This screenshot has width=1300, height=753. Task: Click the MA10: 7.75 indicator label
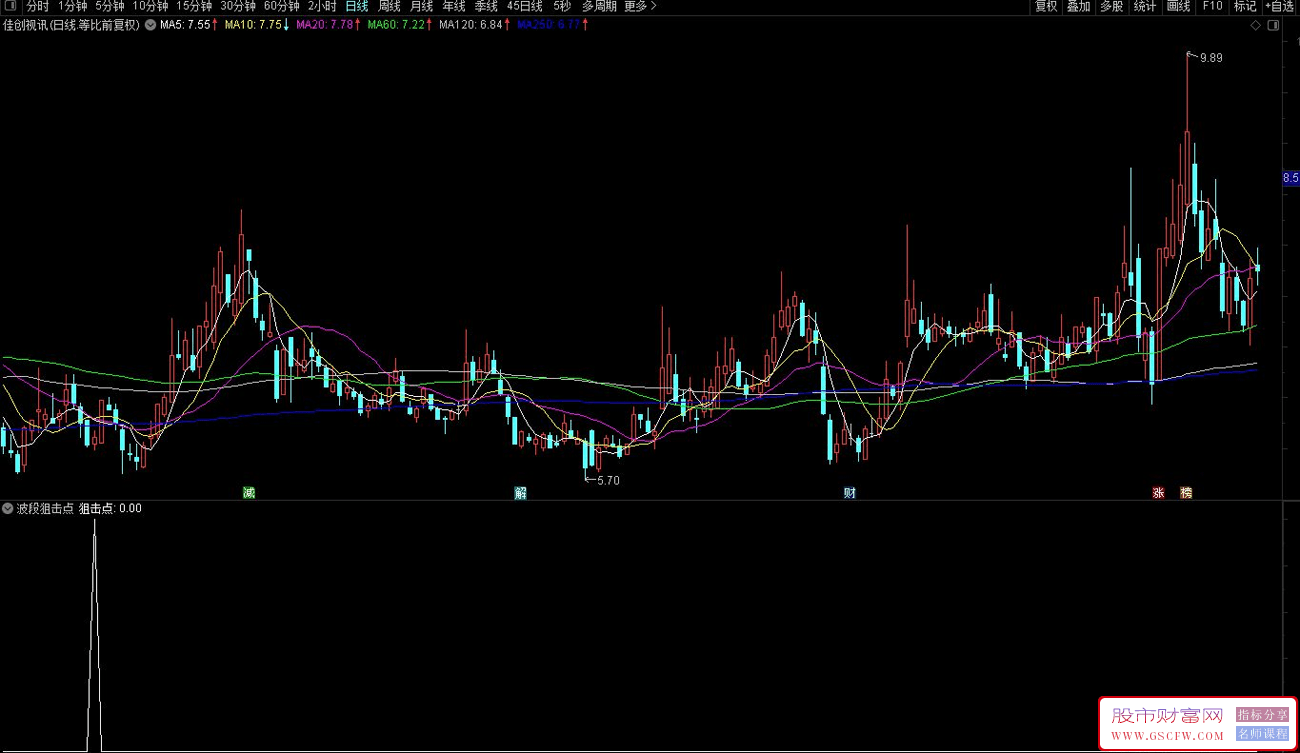(x=253, y=25)
